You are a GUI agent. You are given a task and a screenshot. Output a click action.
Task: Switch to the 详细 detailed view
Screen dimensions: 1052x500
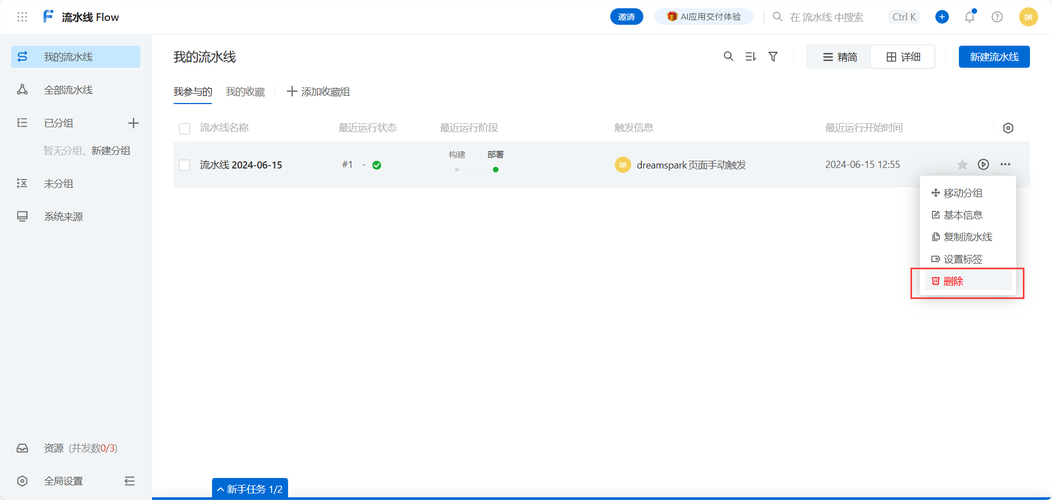[x=903, y=57]
